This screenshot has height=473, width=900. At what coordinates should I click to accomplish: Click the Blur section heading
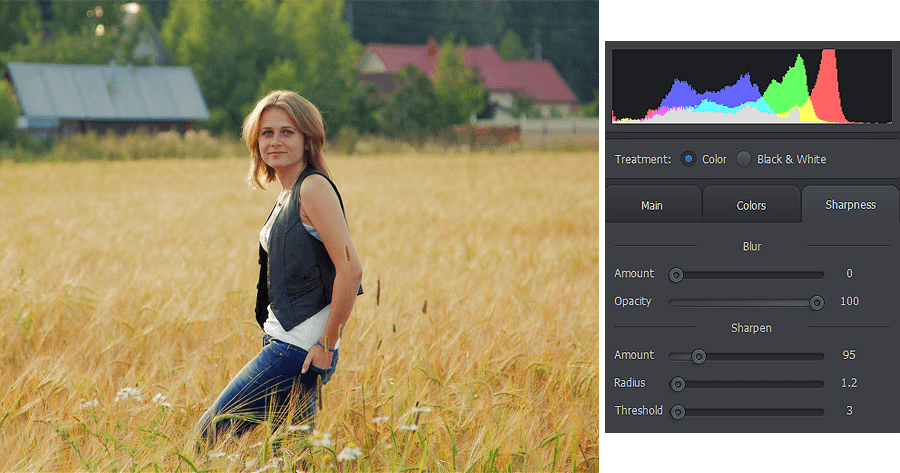(752, 246)
